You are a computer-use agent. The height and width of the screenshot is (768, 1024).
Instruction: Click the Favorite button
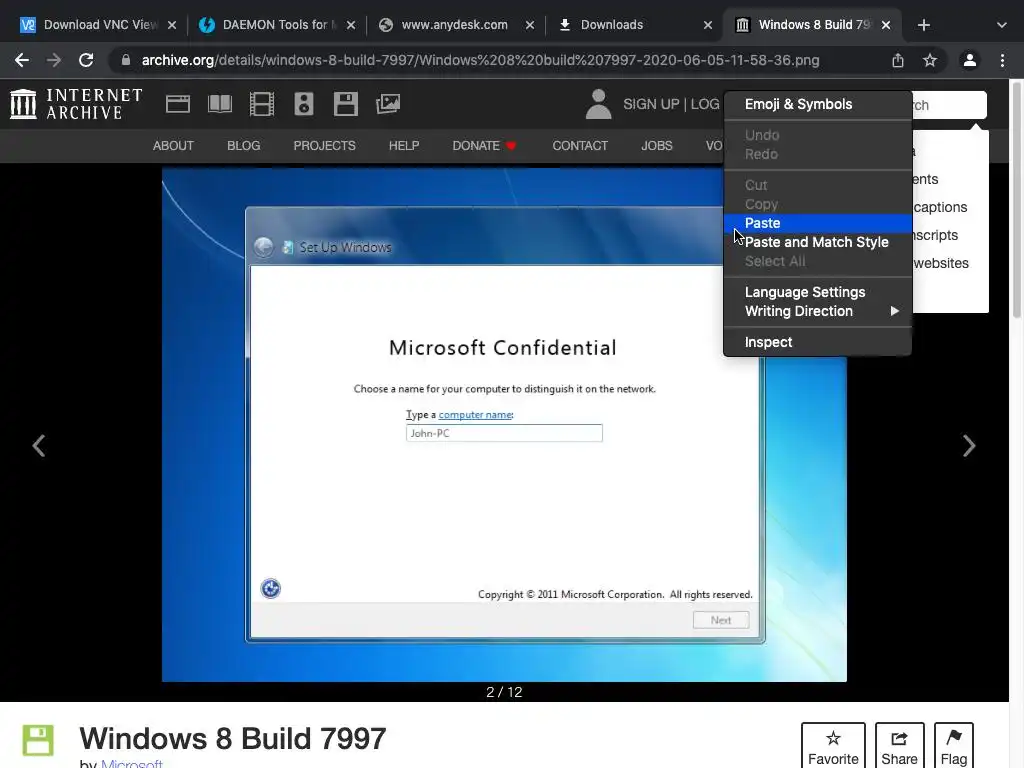[833, 746]
